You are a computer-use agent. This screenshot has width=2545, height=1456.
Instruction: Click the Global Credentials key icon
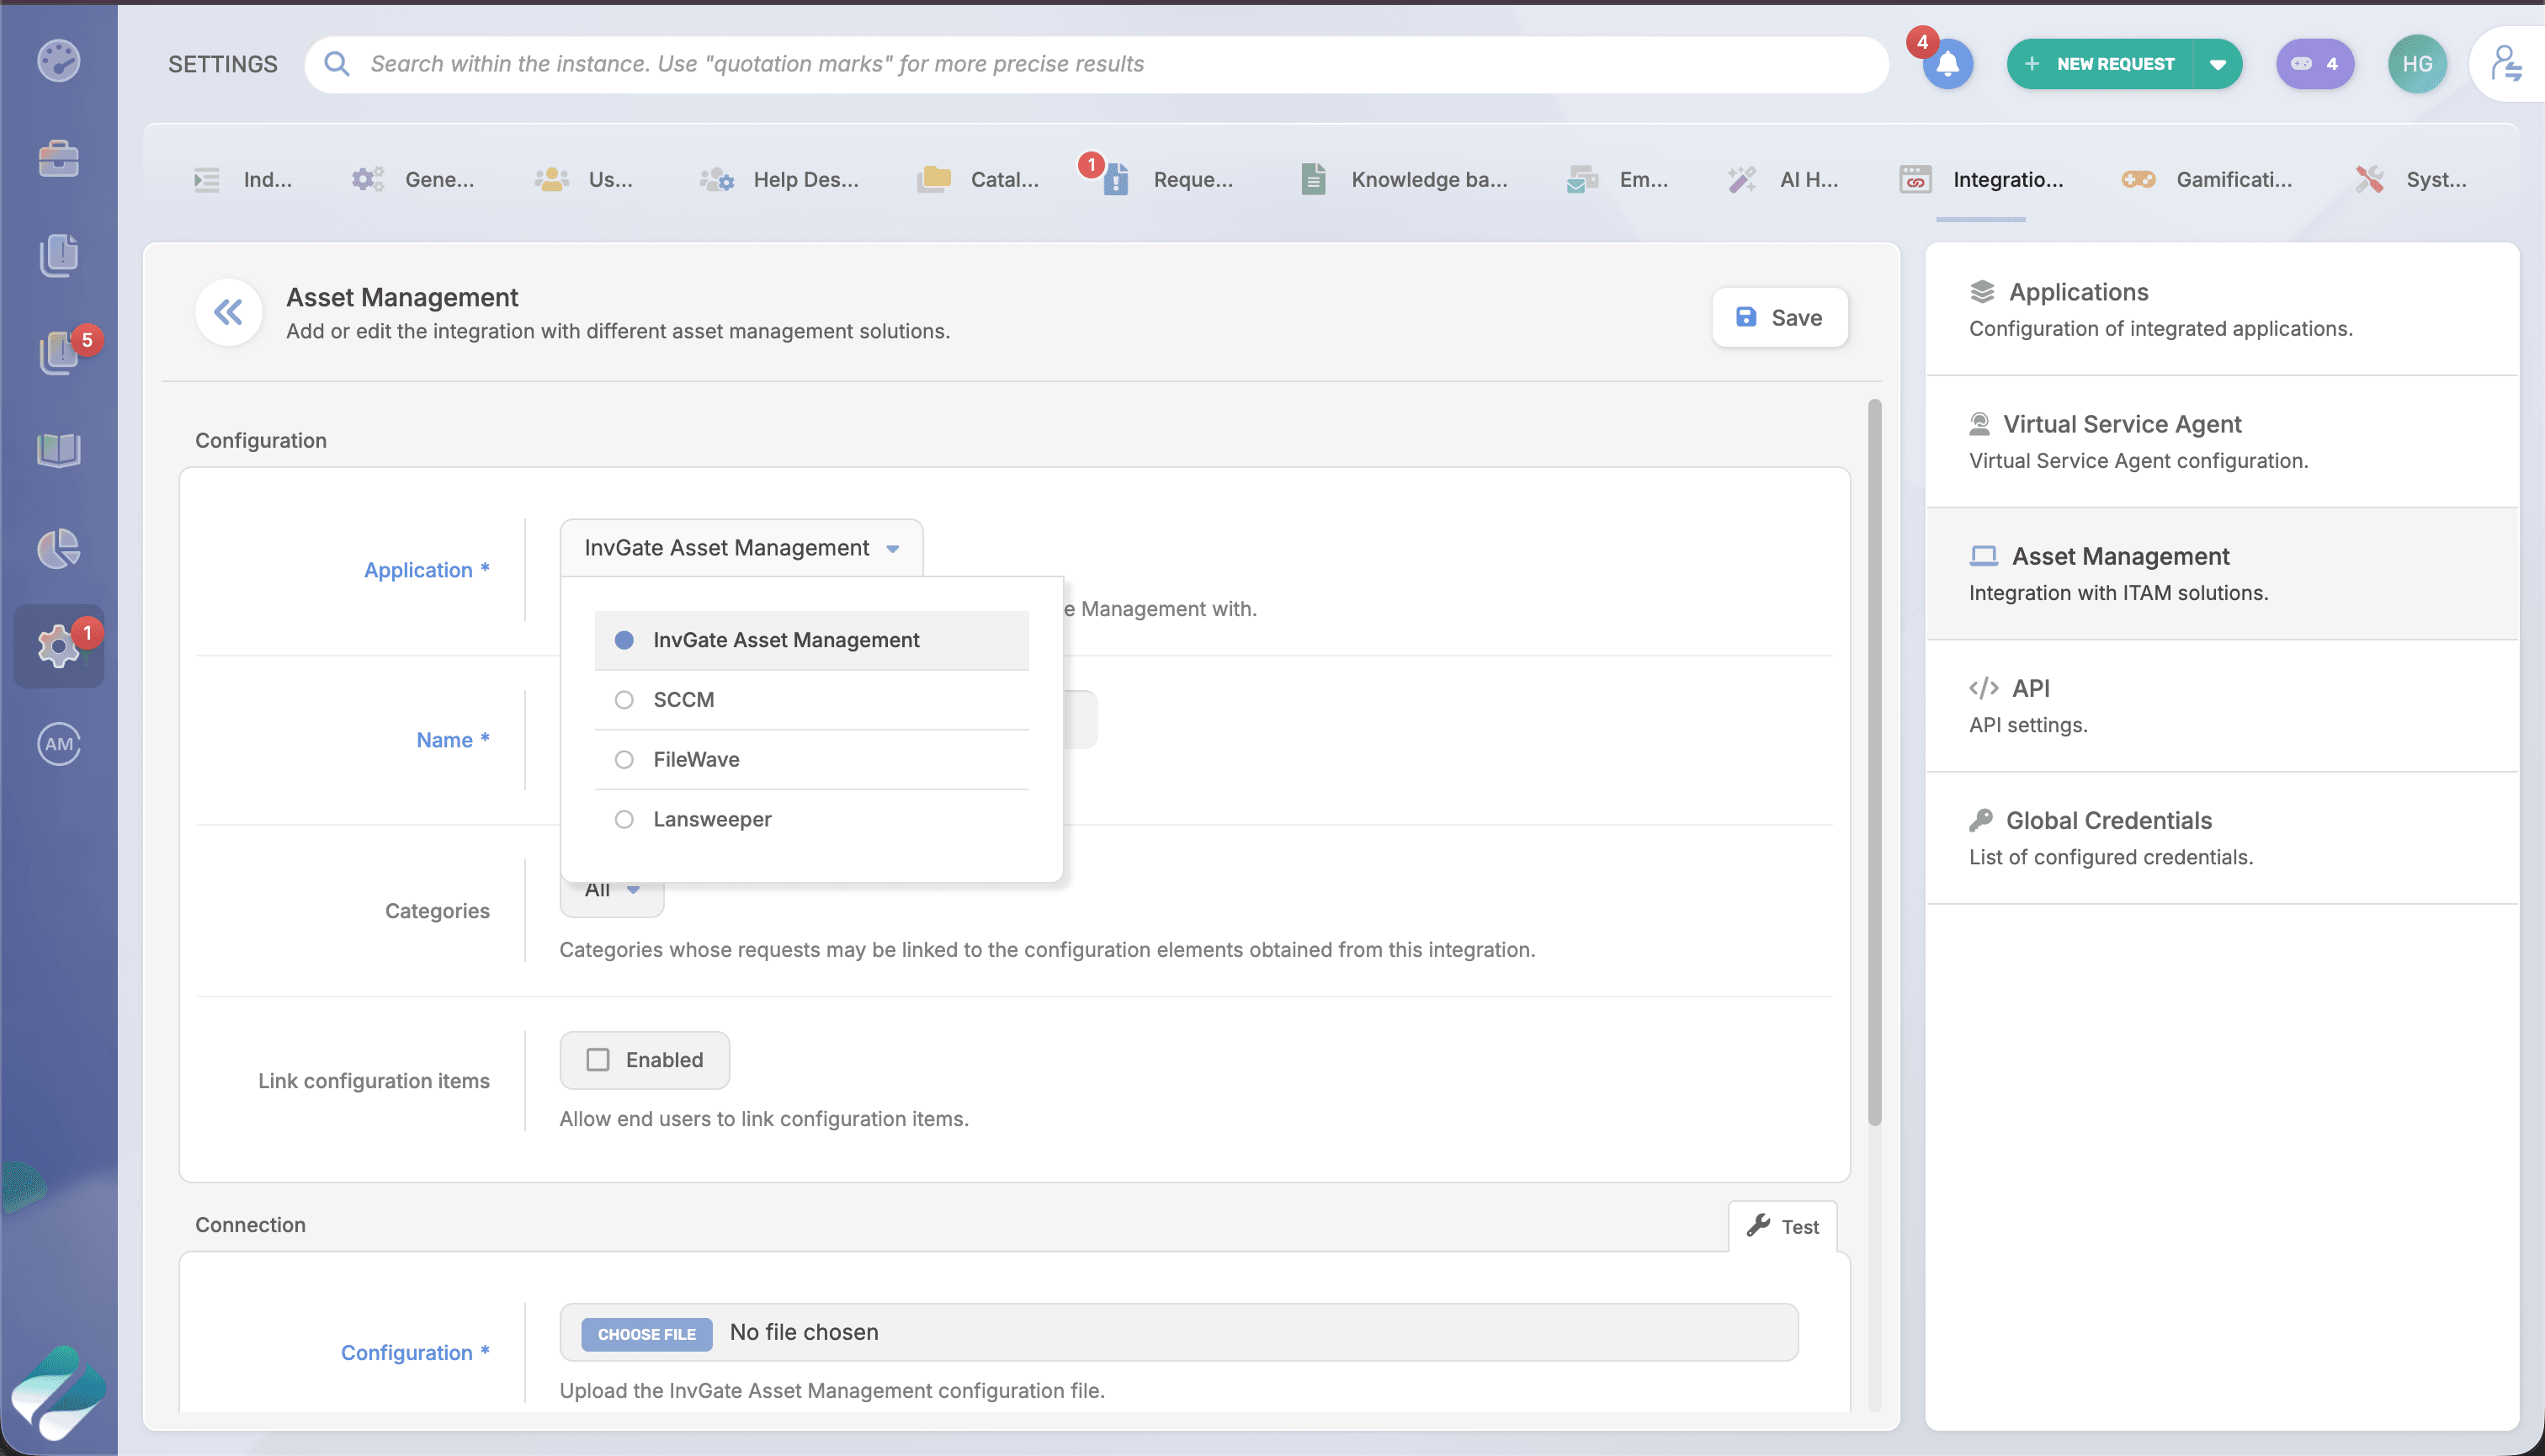click(x=1980, y=820)
